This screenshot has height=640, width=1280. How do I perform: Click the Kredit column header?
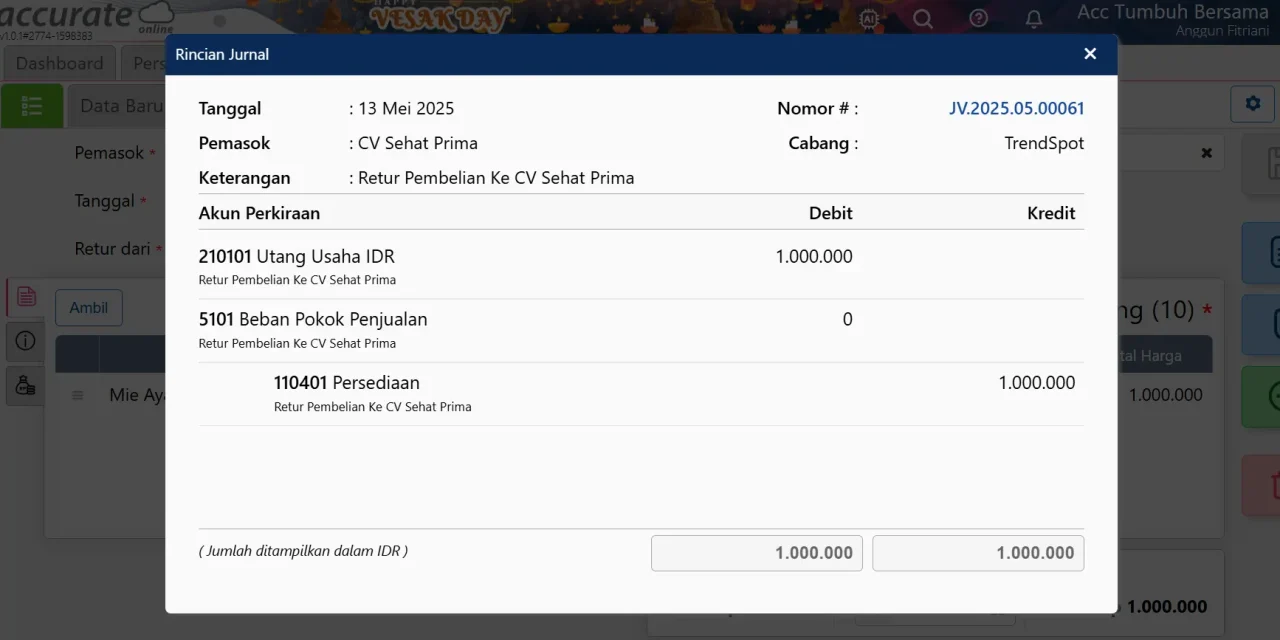[1051, 213]
